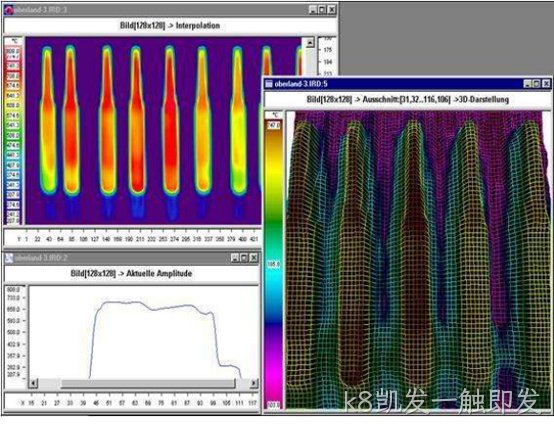Maximize the Aktuelle Amplitude window
The width and height of the screenshot is (554, 425).
244,258
